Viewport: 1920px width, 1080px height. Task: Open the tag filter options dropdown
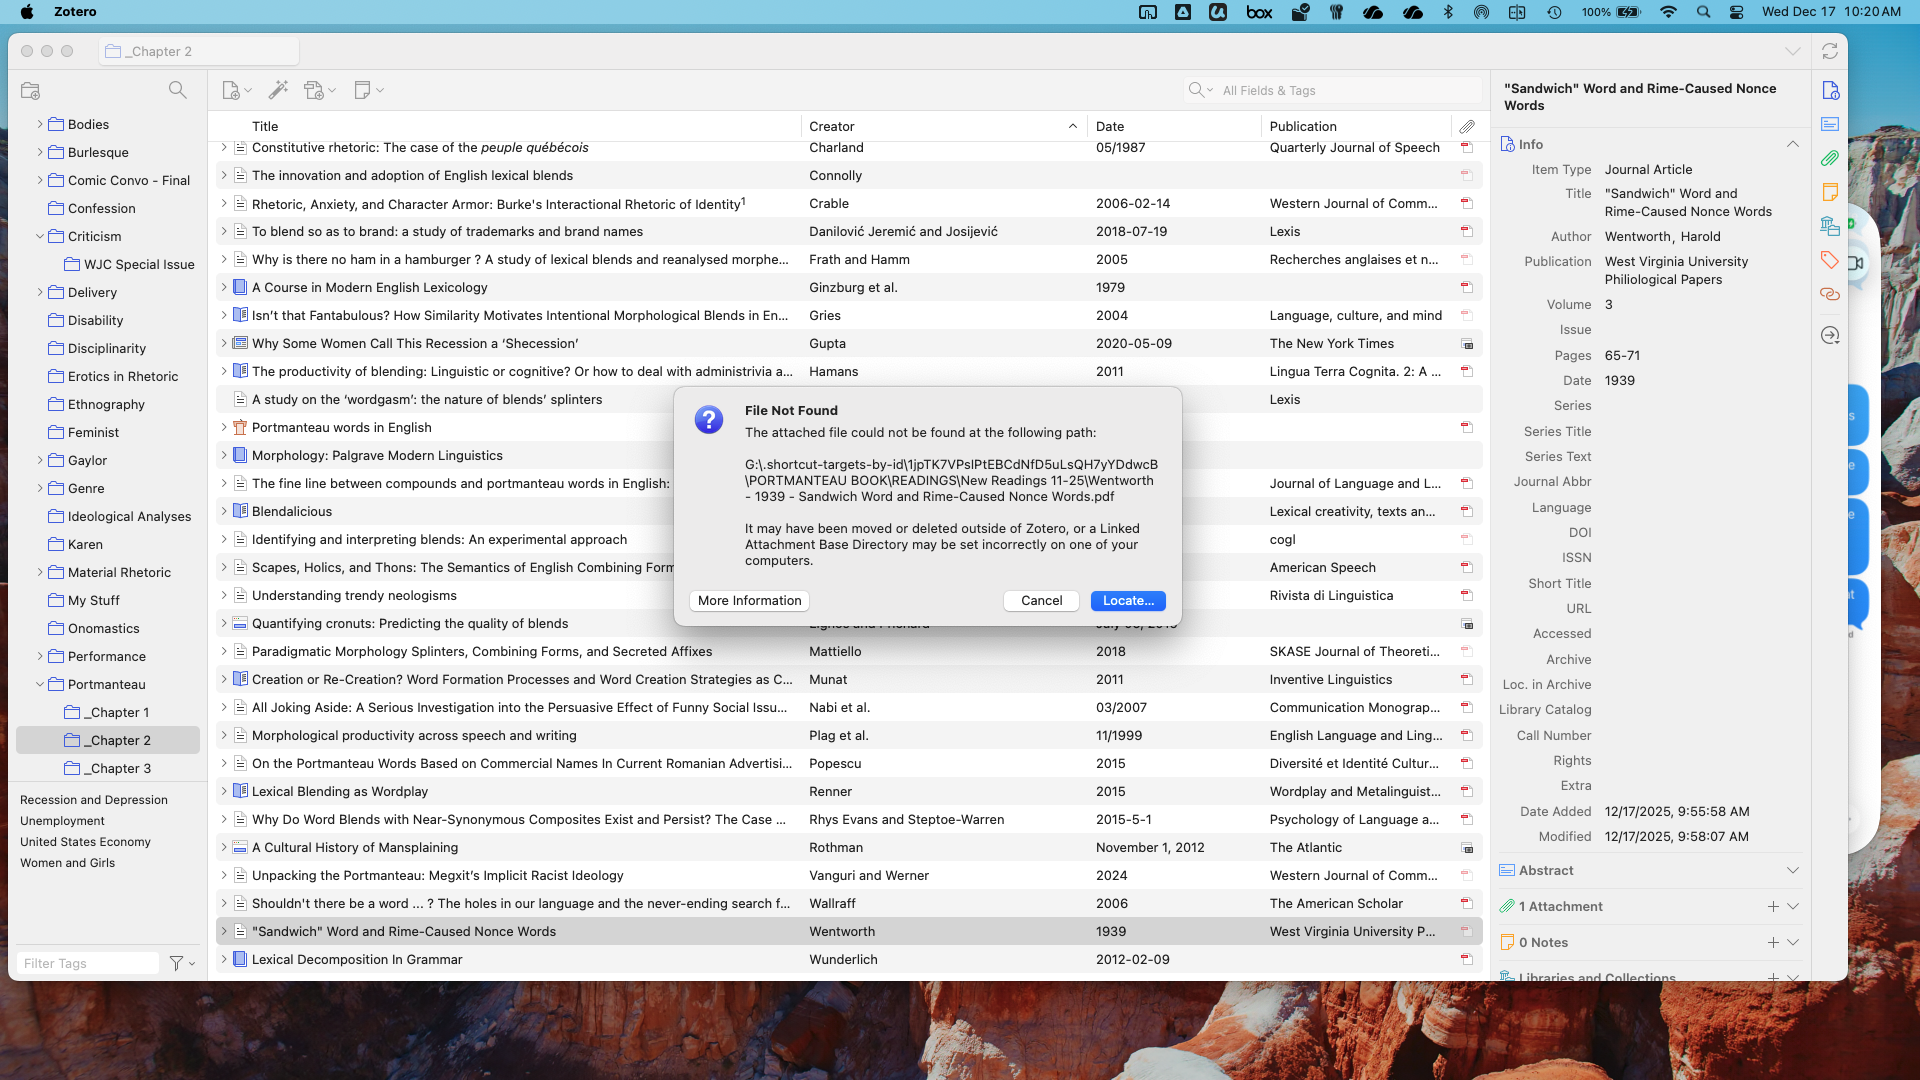pos(181,963)
